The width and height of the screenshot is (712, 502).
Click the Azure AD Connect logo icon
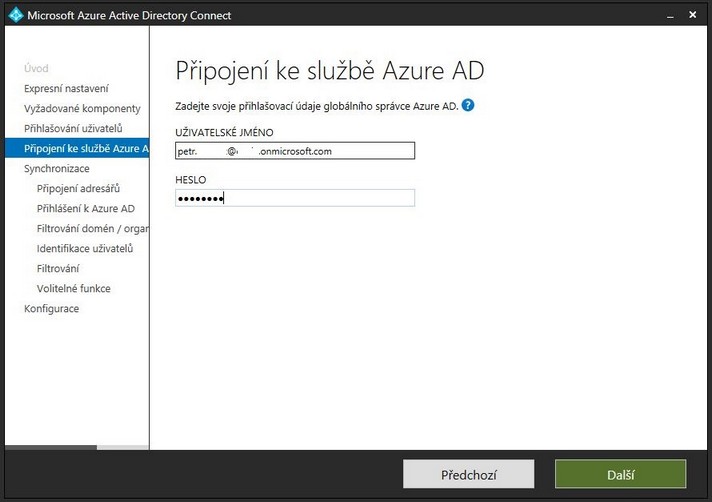click(x=15, y=15)
